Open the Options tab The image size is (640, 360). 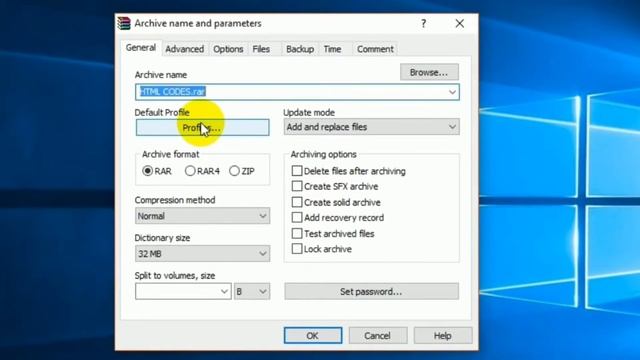pyautogui.click(x=228, y=49)
